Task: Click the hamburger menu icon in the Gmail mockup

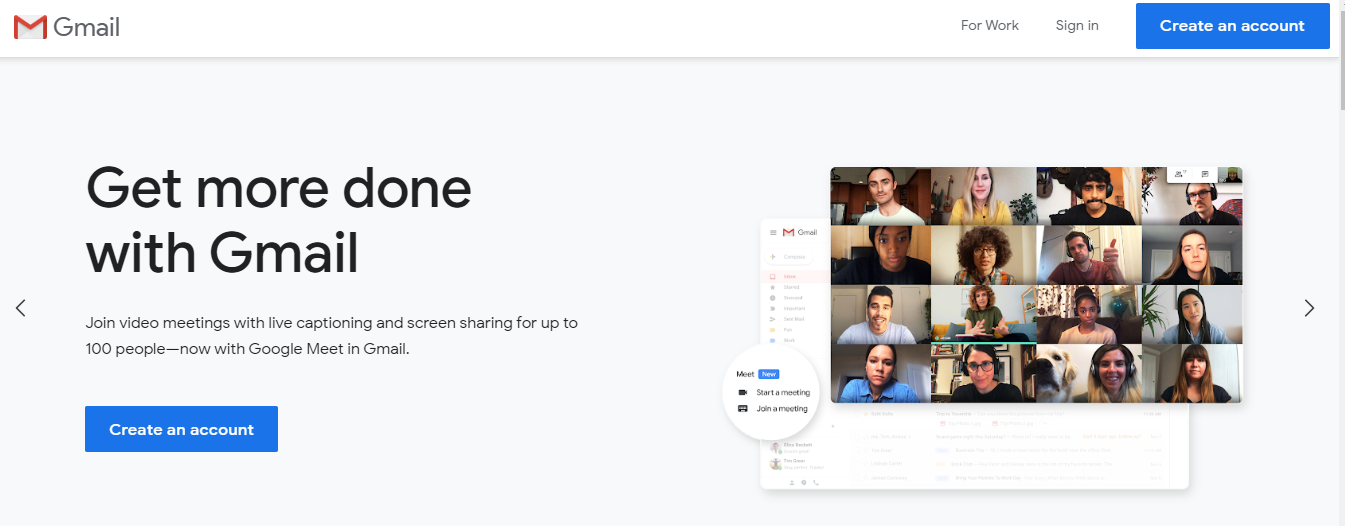Action: point(773,232)
